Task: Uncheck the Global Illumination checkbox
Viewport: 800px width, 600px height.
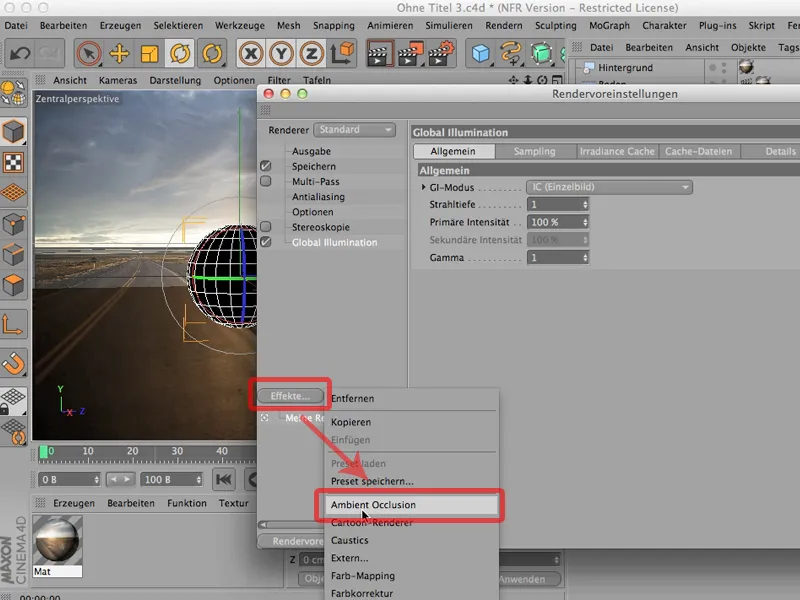Action: [265, 242]
